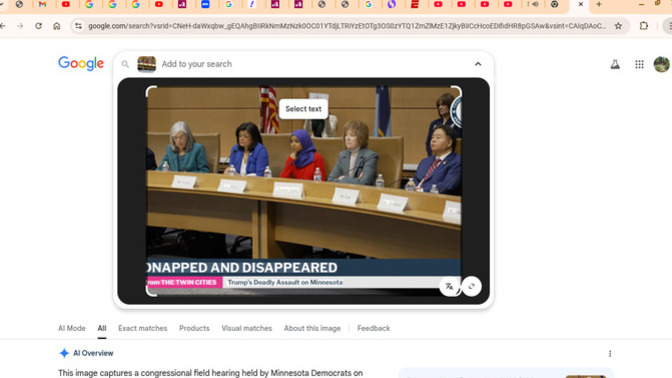Switch to the Gmail browser tab
This screenshot has width=672, height=378.
click(x=42, y=4)
